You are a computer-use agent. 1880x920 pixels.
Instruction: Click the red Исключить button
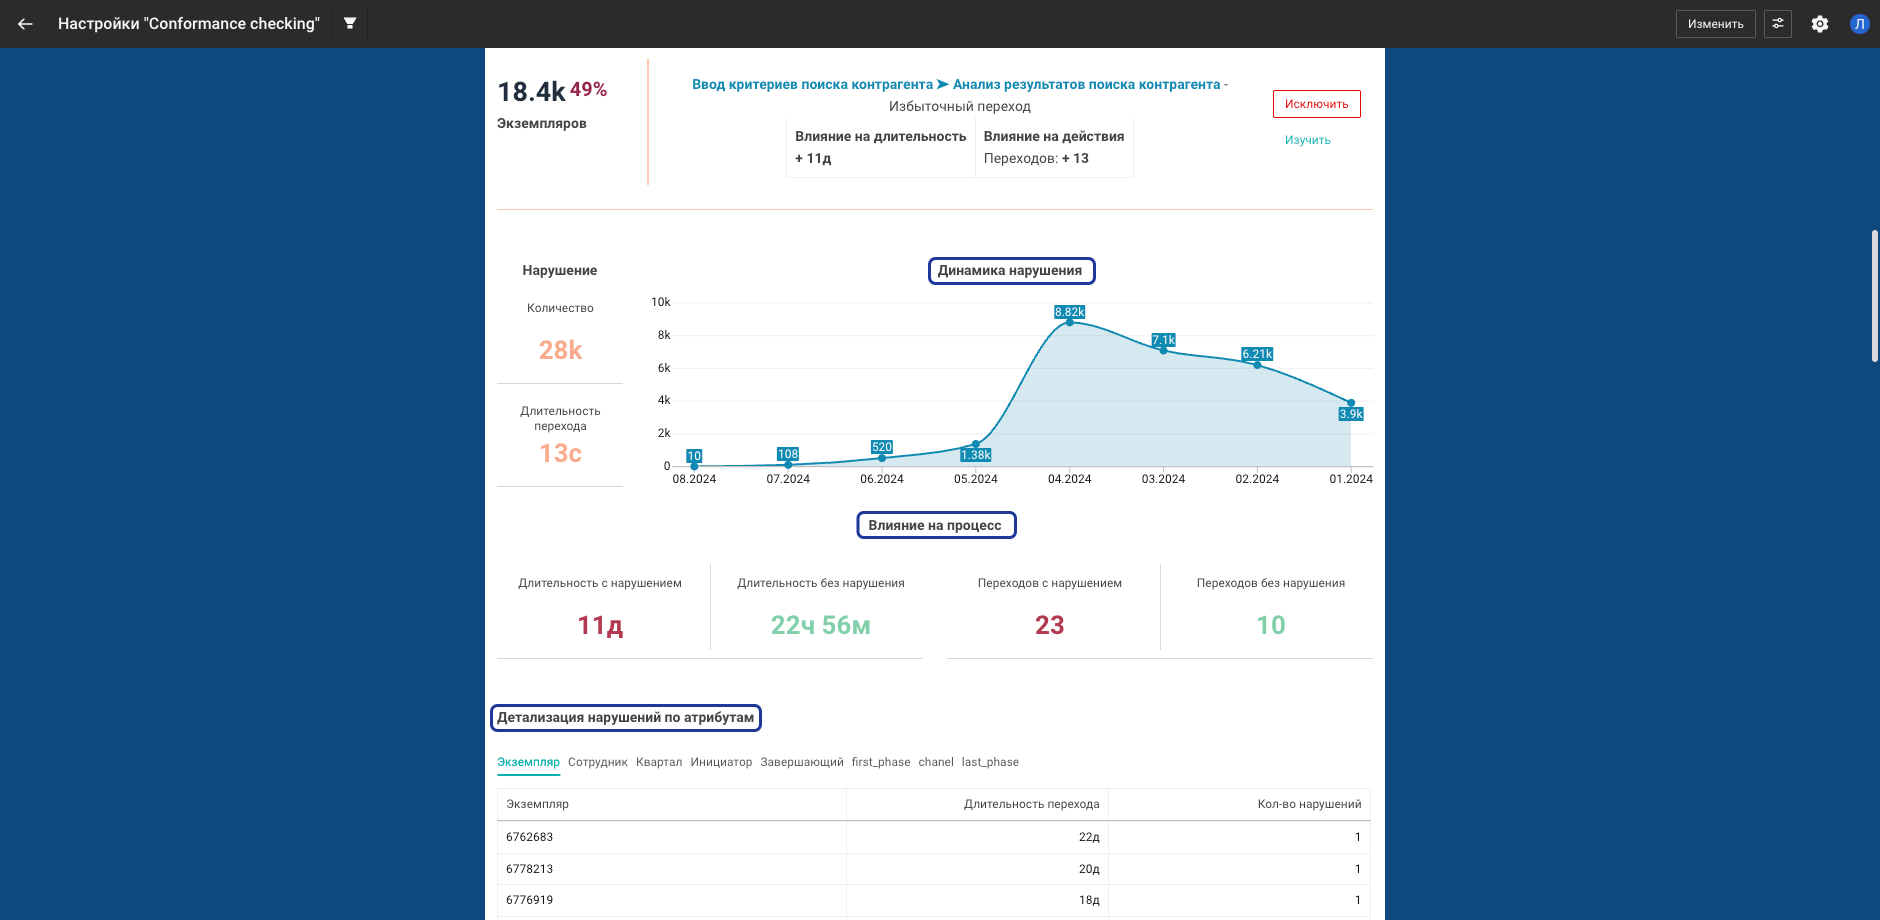click(x=1316, y=104)
